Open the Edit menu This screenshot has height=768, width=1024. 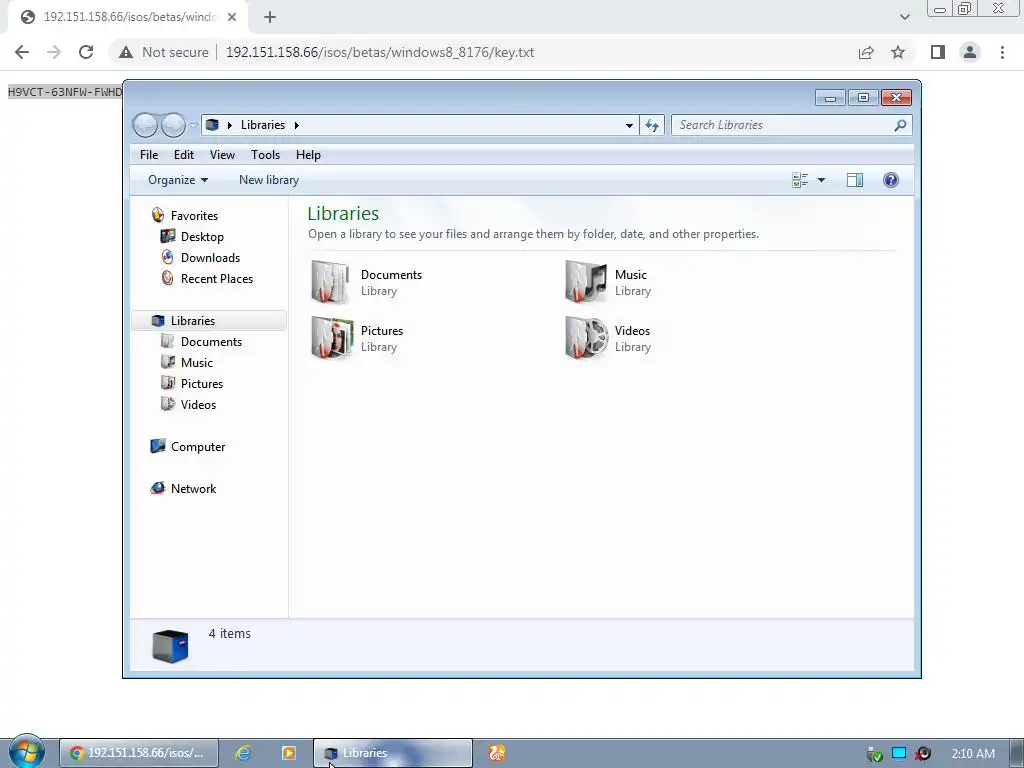184,155
